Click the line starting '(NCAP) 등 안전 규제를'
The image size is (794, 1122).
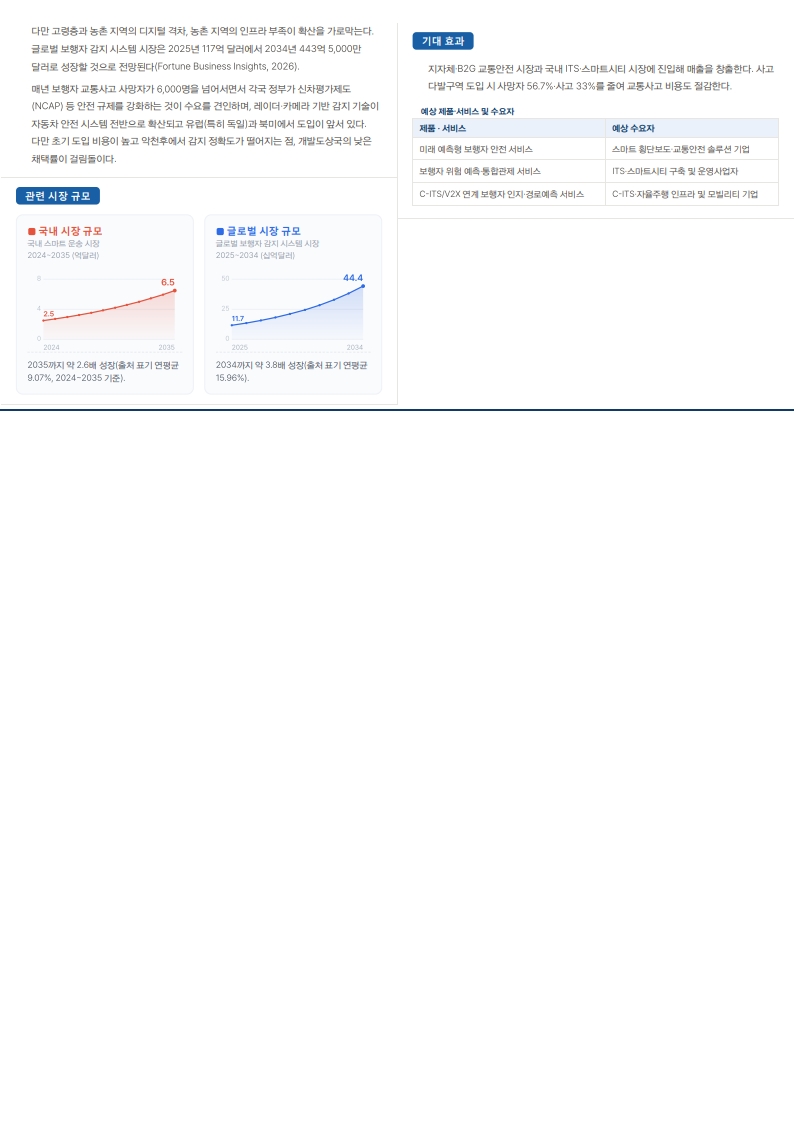click(205, 107)
